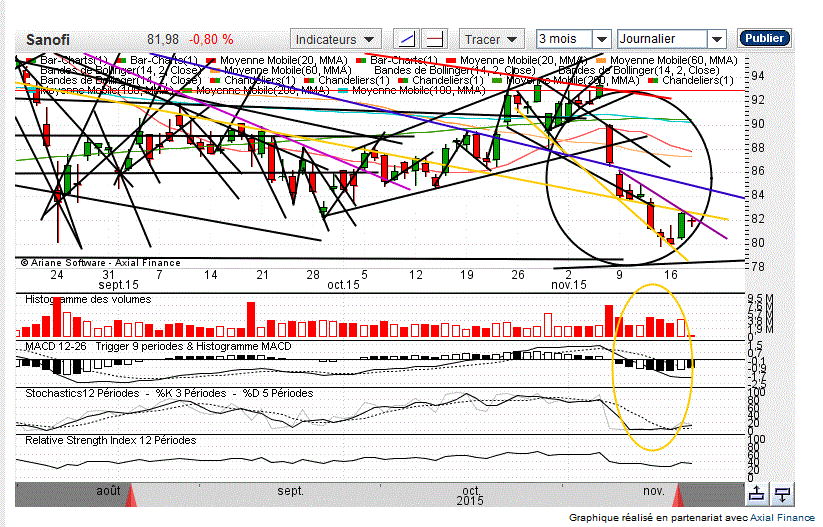Screen dimensions: 823x527
Task: Open the Indicateurs dropdown menu
Action: (x=334, y=39)
